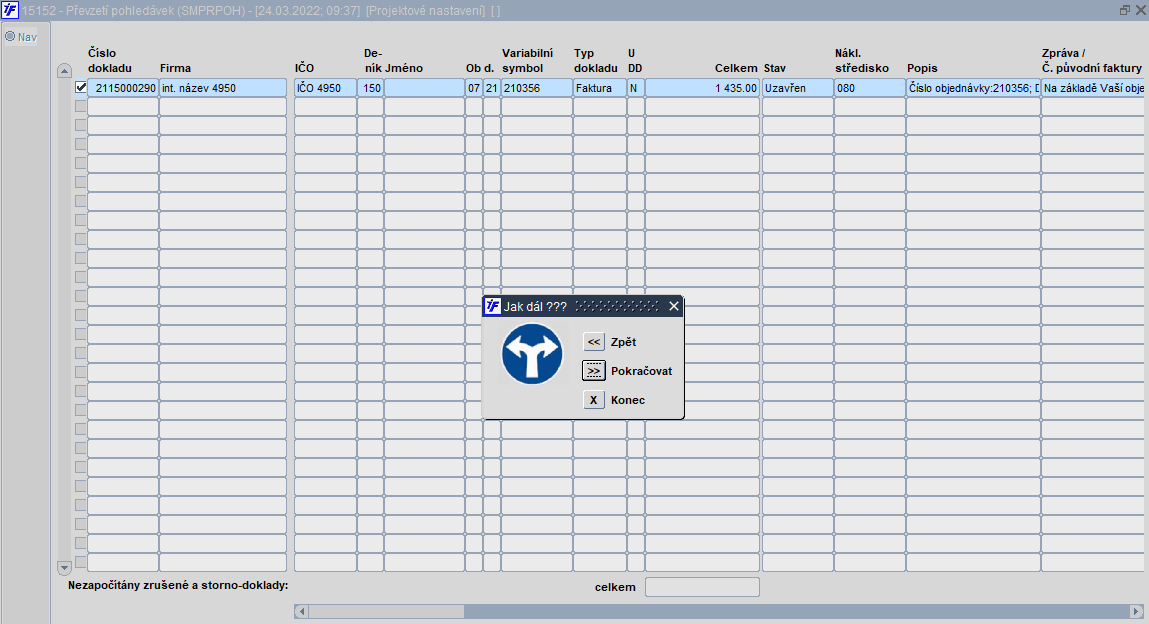Click the Zpět back arrow button

pyautogui.click(x=594, y=342)
